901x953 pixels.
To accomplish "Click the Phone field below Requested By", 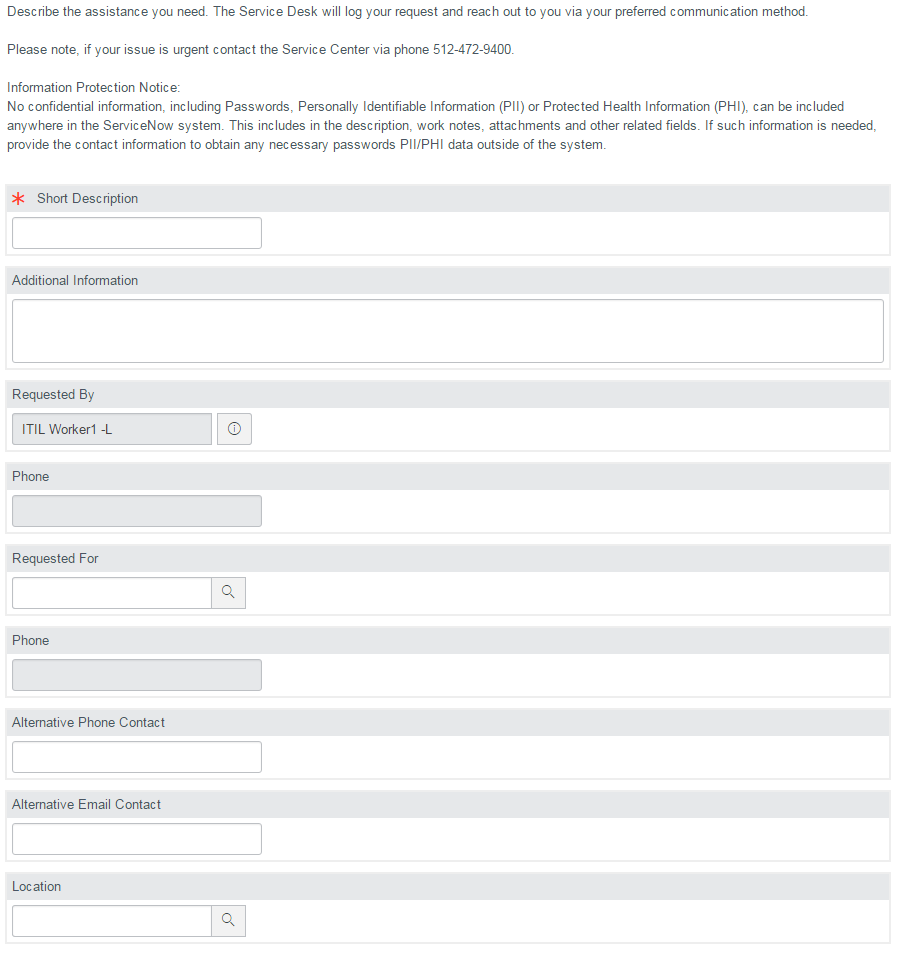I will click(x=137, y=511).
